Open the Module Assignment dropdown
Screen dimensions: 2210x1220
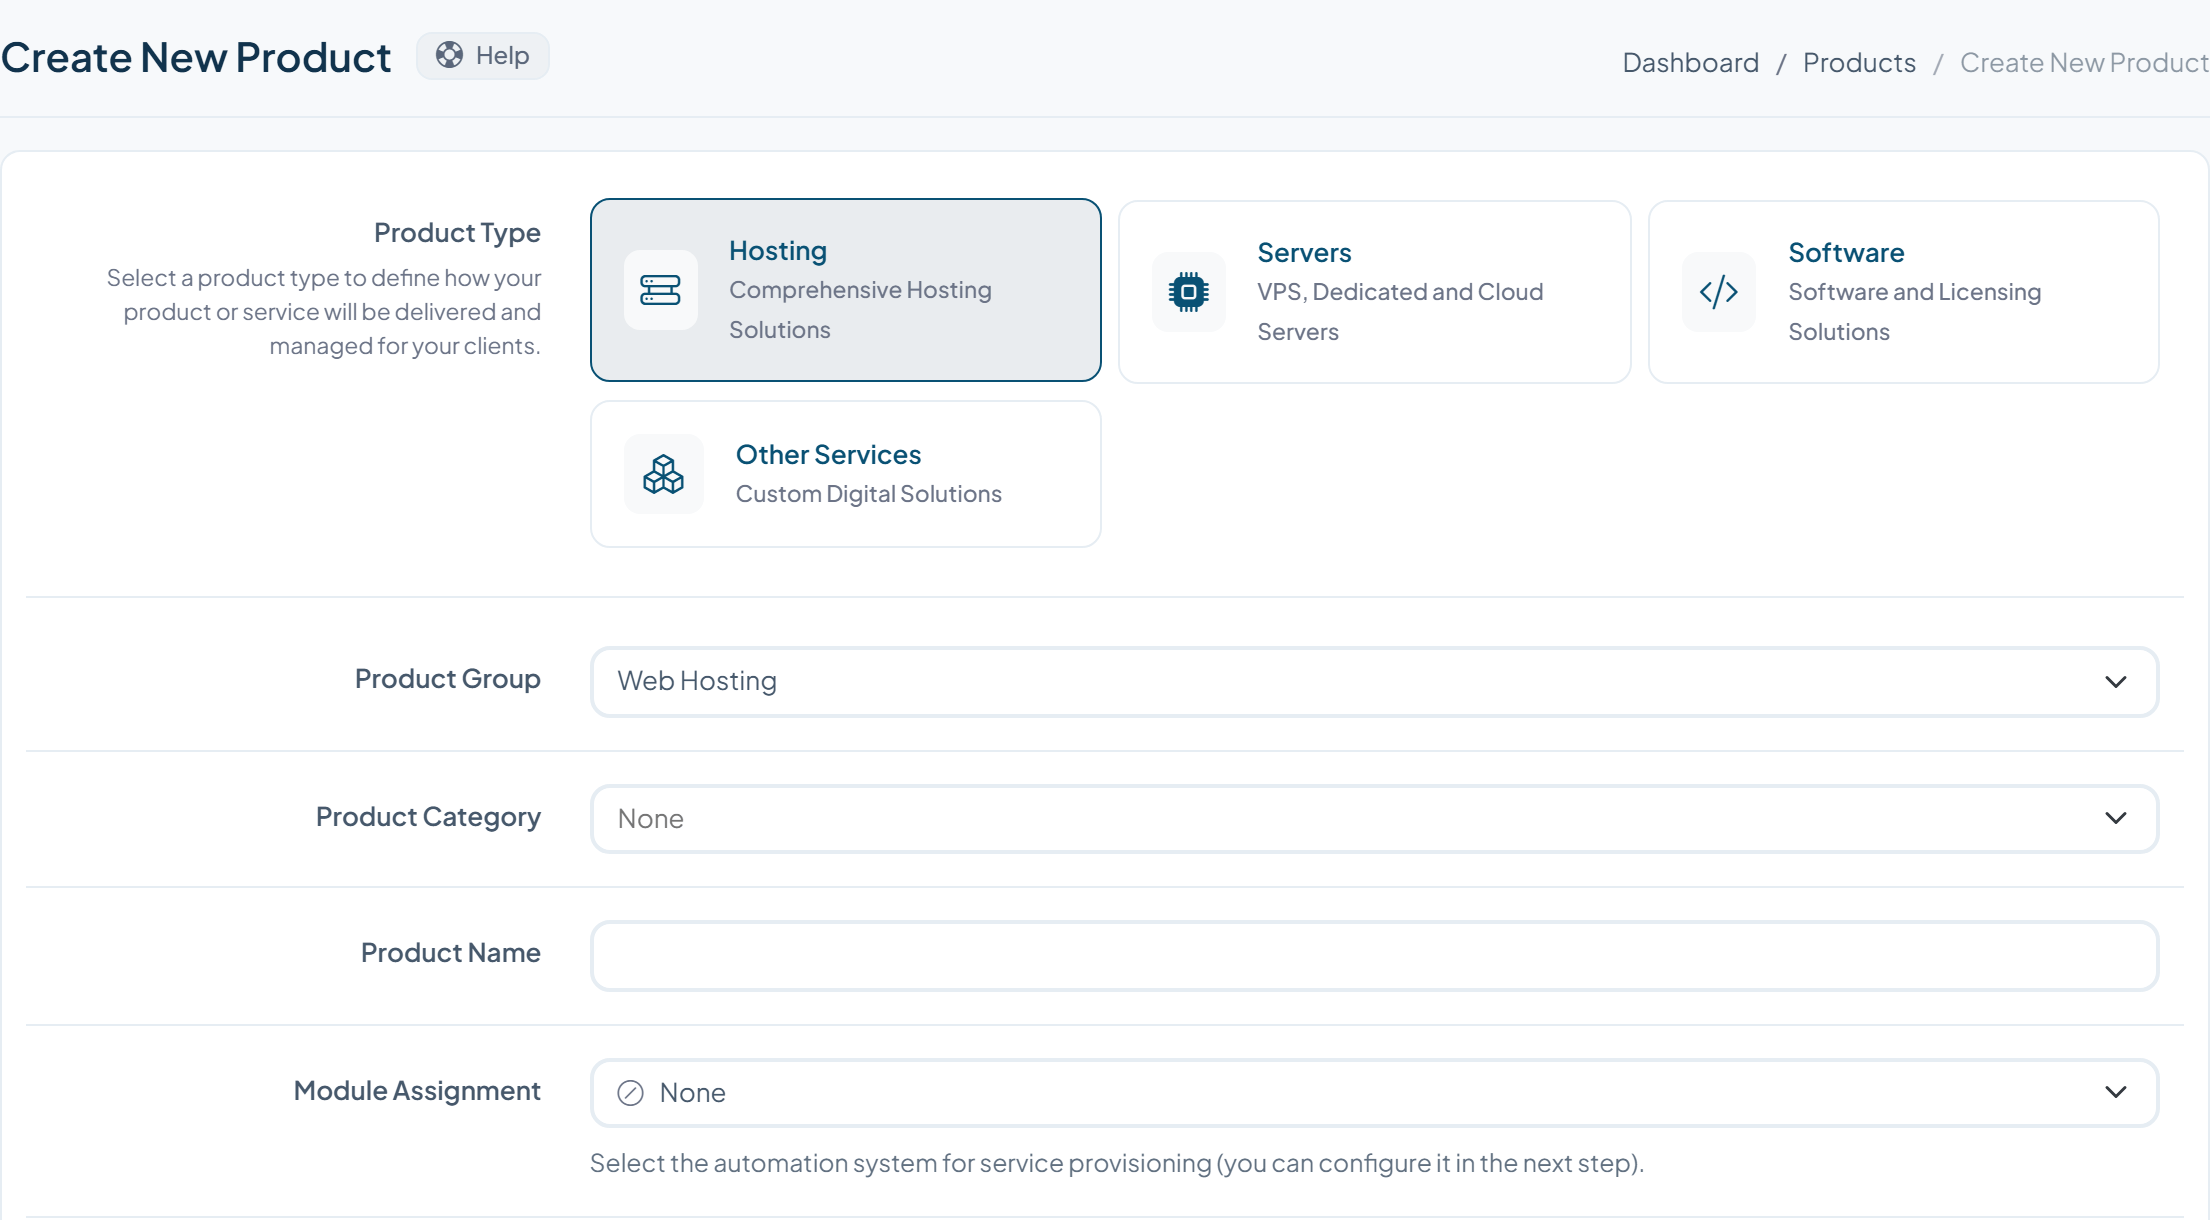(x=1374, y=1093)
